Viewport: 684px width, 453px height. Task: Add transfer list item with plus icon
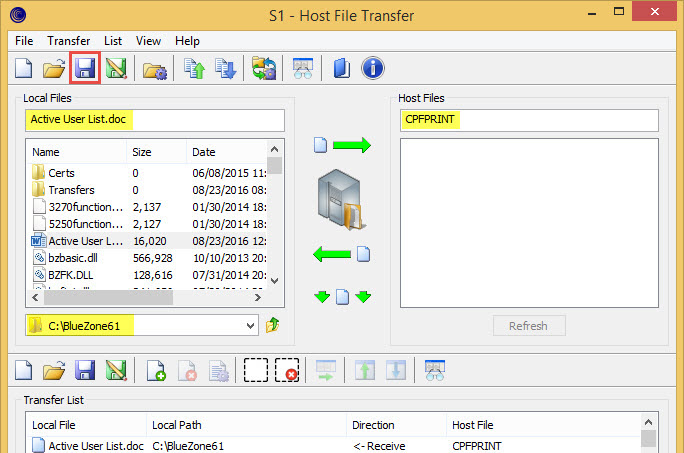156,371
